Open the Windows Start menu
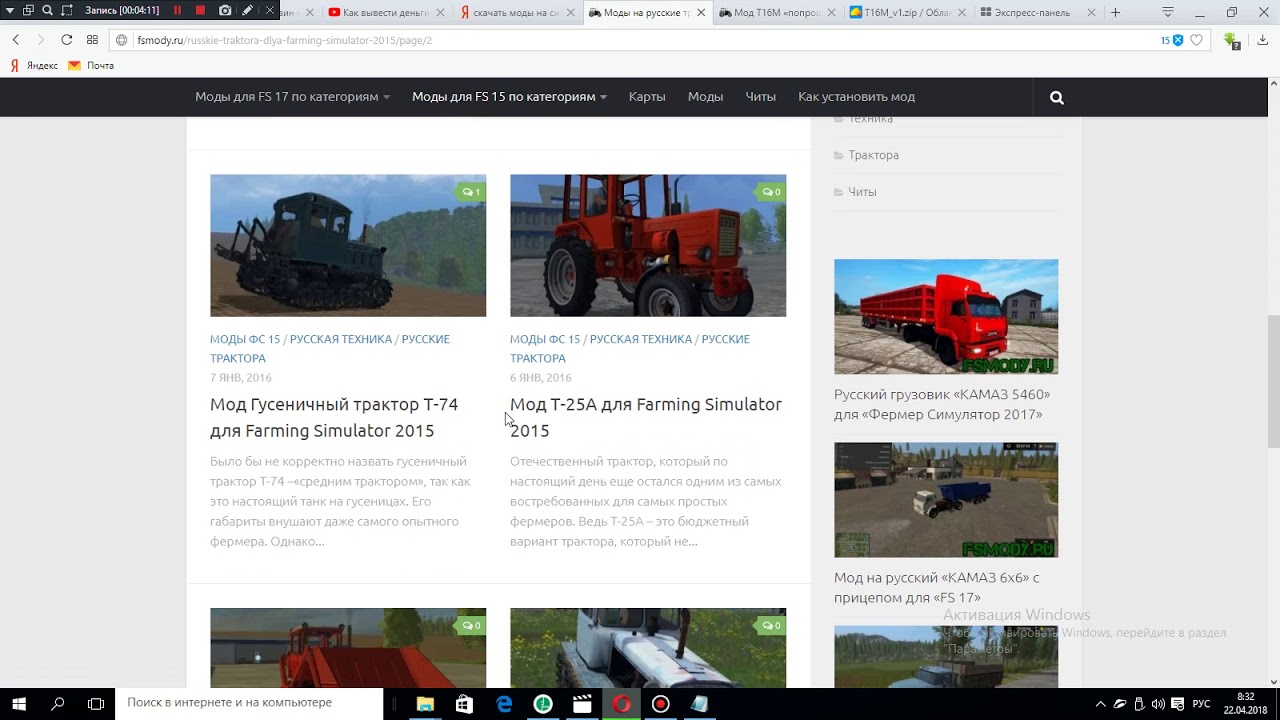This screenshot has width=1280, height=720. (19, 704)
